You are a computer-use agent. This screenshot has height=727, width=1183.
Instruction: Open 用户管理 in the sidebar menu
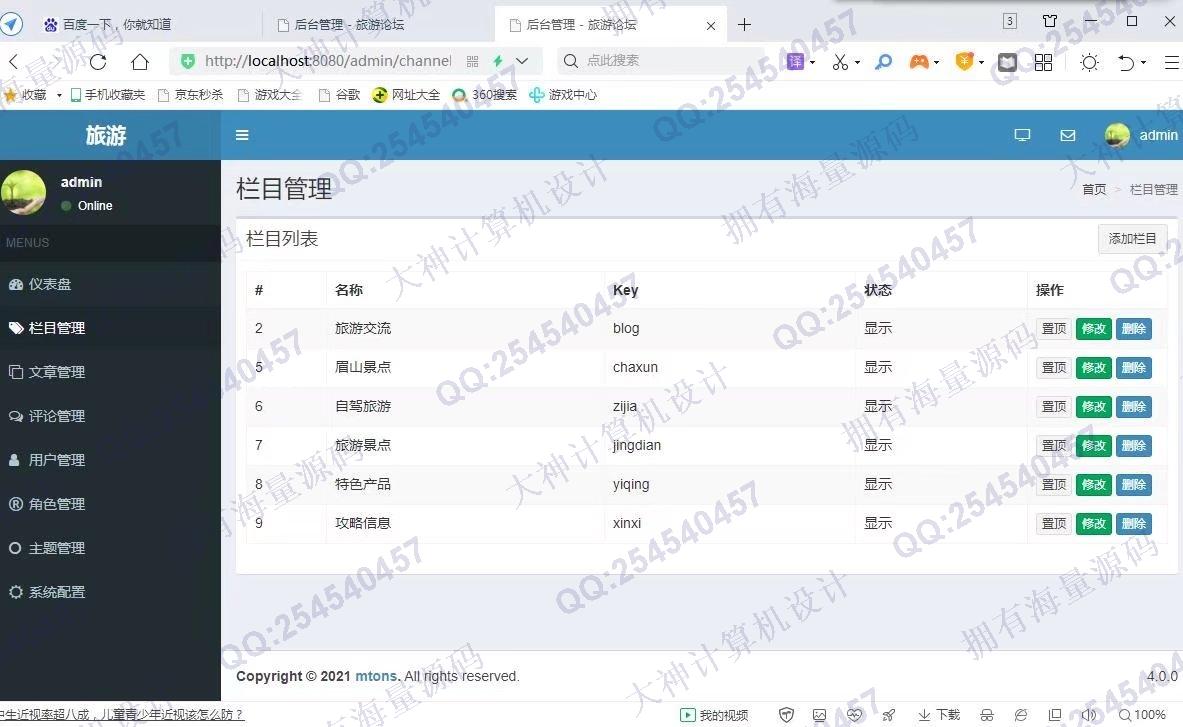pyautogui.click(x=56, y=460)
